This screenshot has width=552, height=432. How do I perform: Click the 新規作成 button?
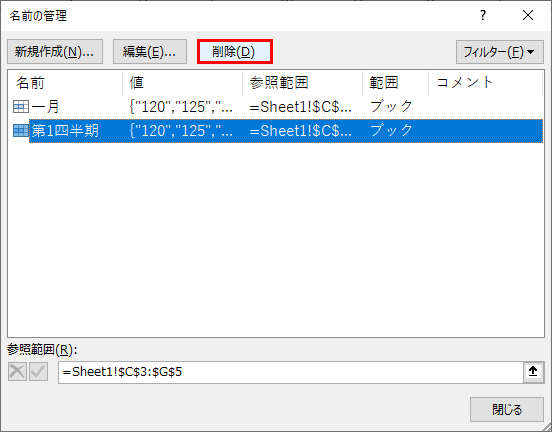[55, 52]
